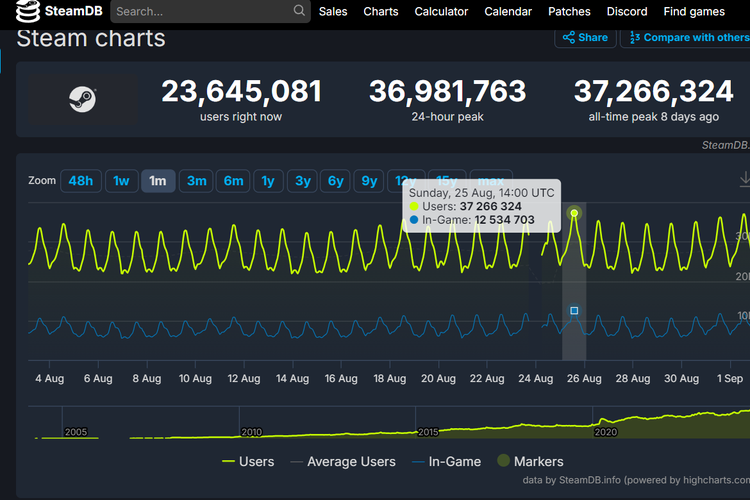
Task: Click the search magnifier icon
Action: click(x=299, y=11)
